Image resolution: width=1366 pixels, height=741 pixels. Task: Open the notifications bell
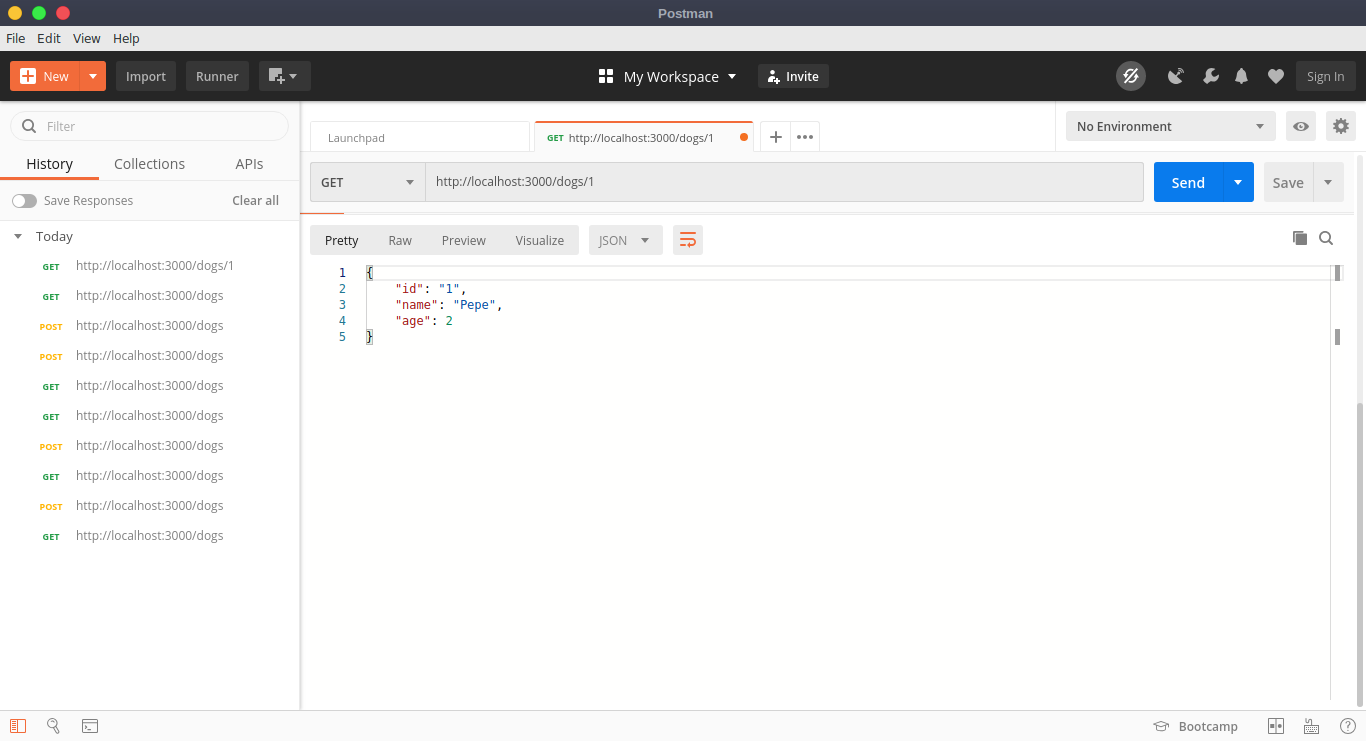1242,76
